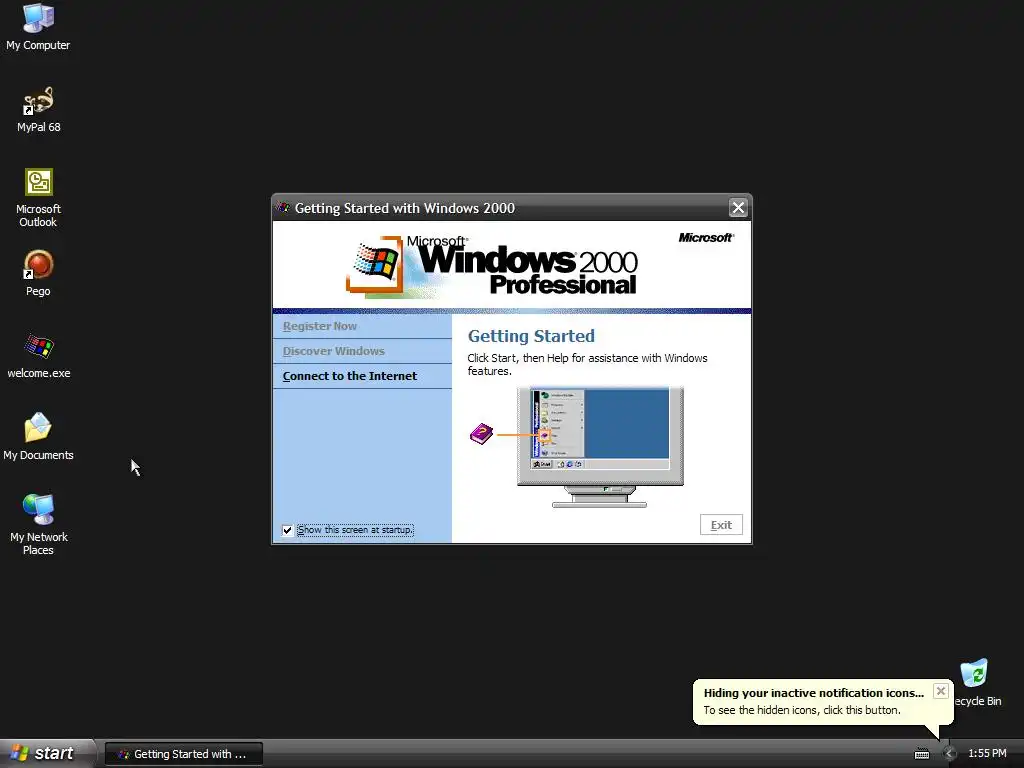Click the Windows 2000 Professional banner logo

[x=491, y=266]
